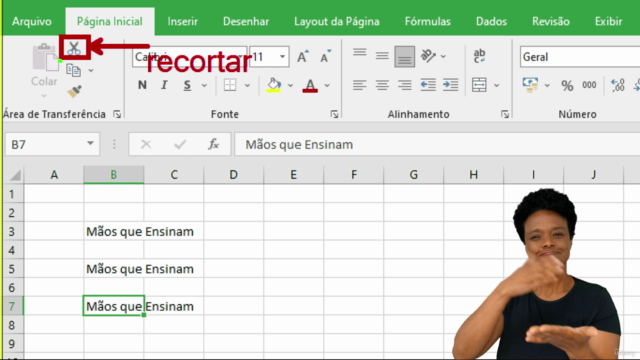Apply red font color A
Viewport: 640px width, 360px height.
[x=310, y=85]
